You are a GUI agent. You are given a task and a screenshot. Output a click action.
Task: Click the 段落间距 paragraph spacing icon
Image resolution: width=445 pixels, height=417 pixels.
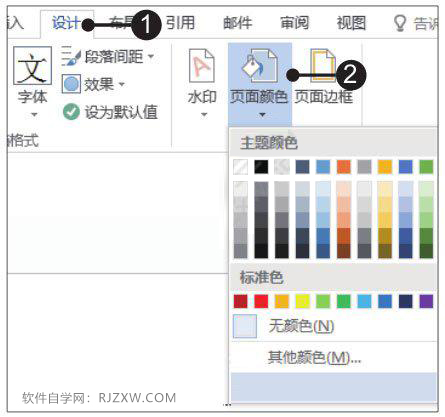71,56
